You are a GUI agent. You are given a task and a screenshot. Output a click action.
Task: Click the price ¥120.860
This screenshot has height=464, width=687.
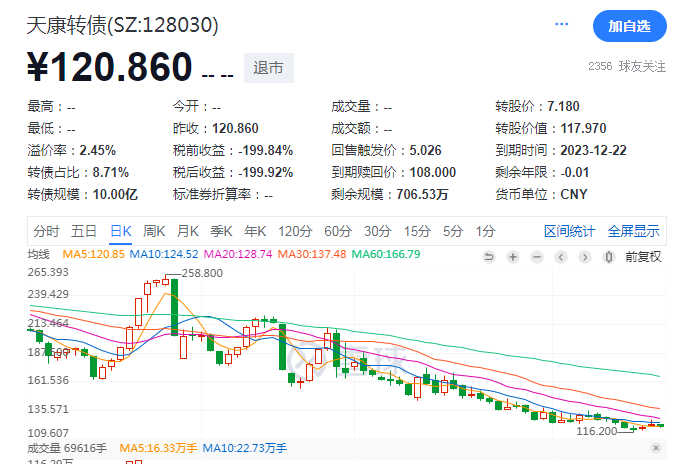pos(110,67)
